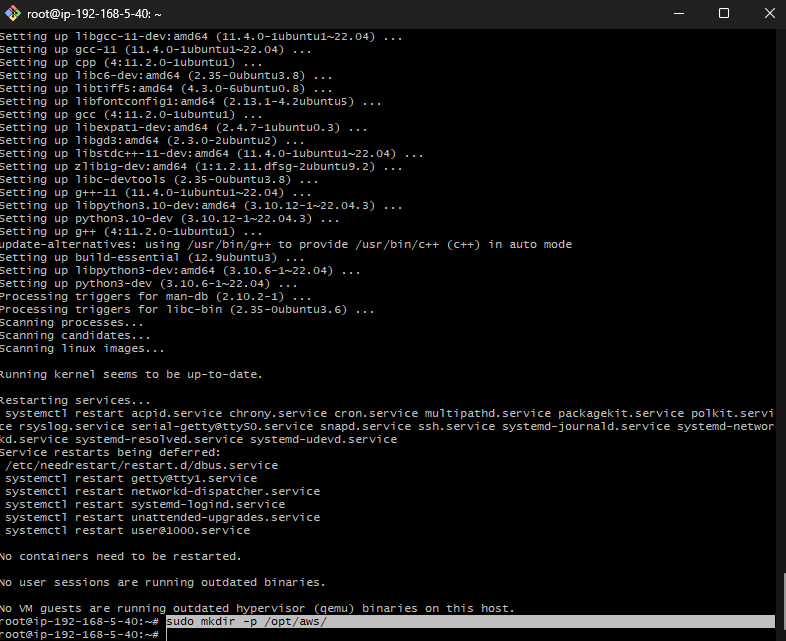The width and height of the screenshot is (786, 641).
Task: Close the terminal window
Action: [x=769, y=14]
